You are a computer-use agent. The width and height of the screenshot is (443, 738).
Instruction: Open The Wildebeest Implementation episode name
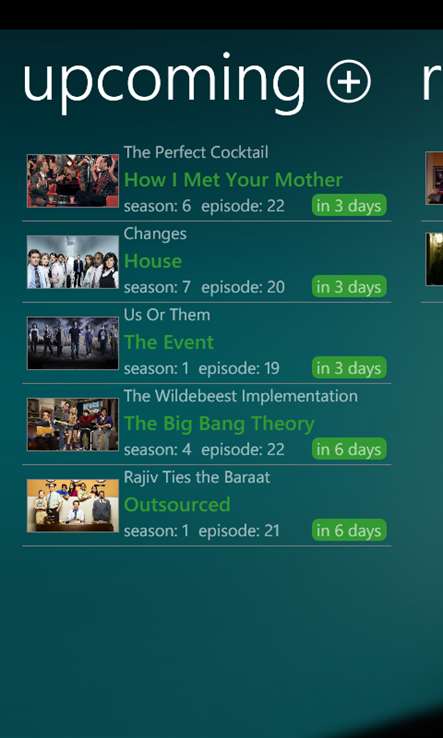[241, 396]
